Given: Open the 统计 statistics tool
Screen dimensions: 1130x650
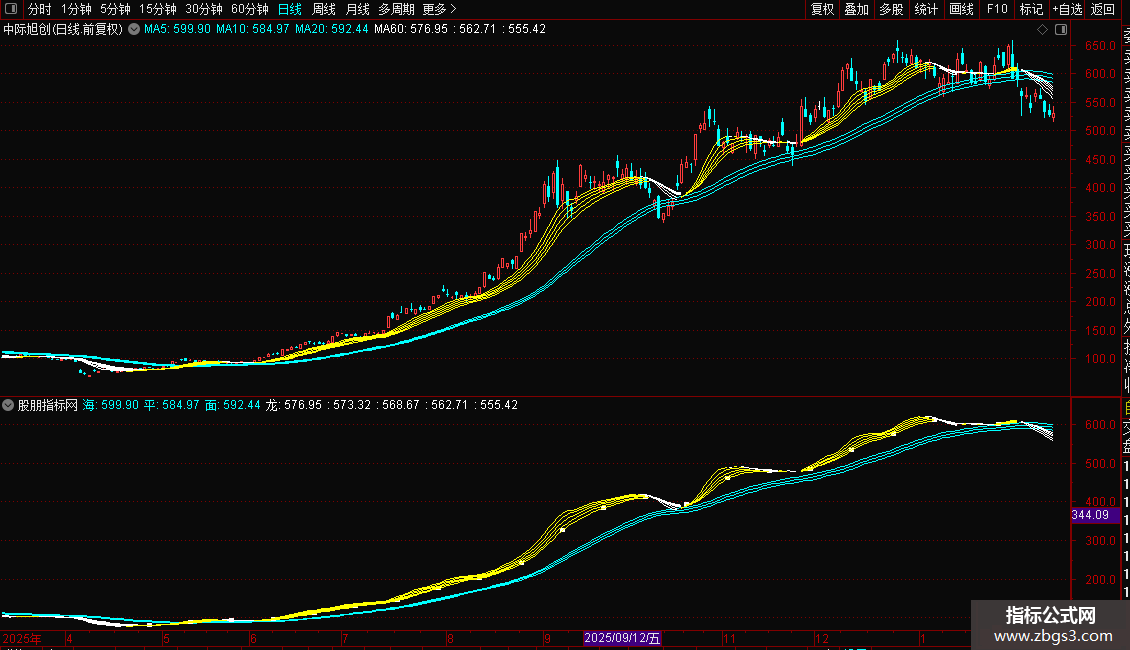Looking at the screenshot, I should pos(926,9).
